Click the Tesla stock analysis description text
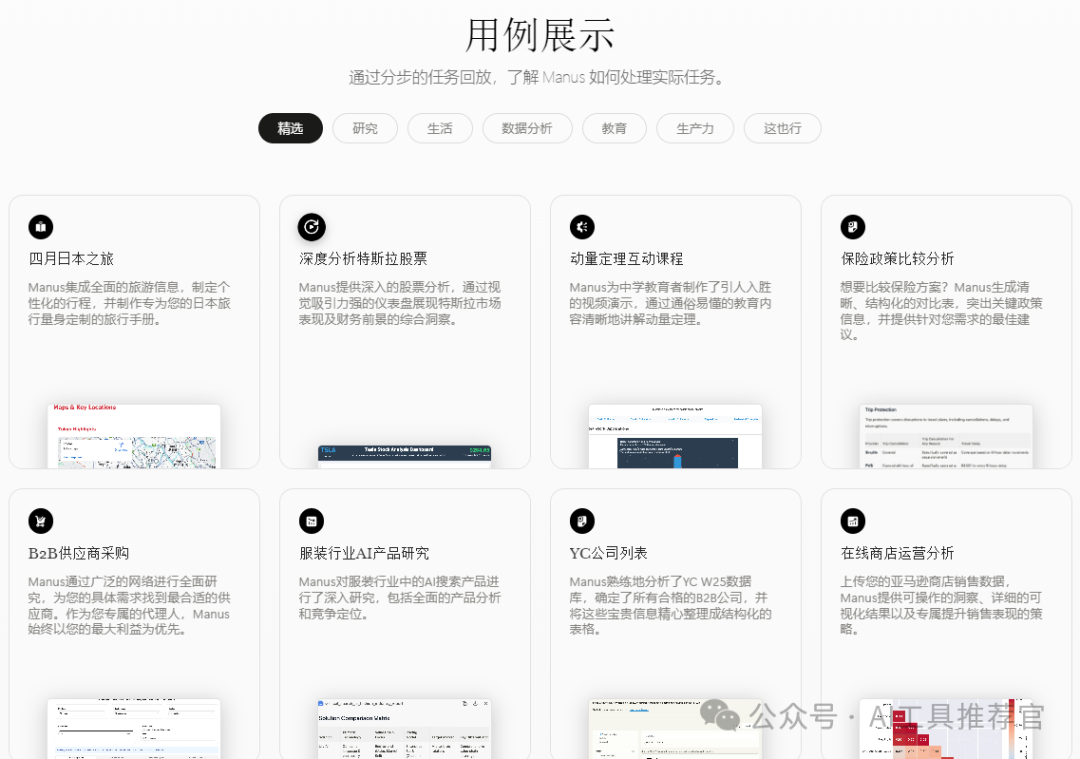Viewport: 1080px width, 759px height. coord(399,303)
